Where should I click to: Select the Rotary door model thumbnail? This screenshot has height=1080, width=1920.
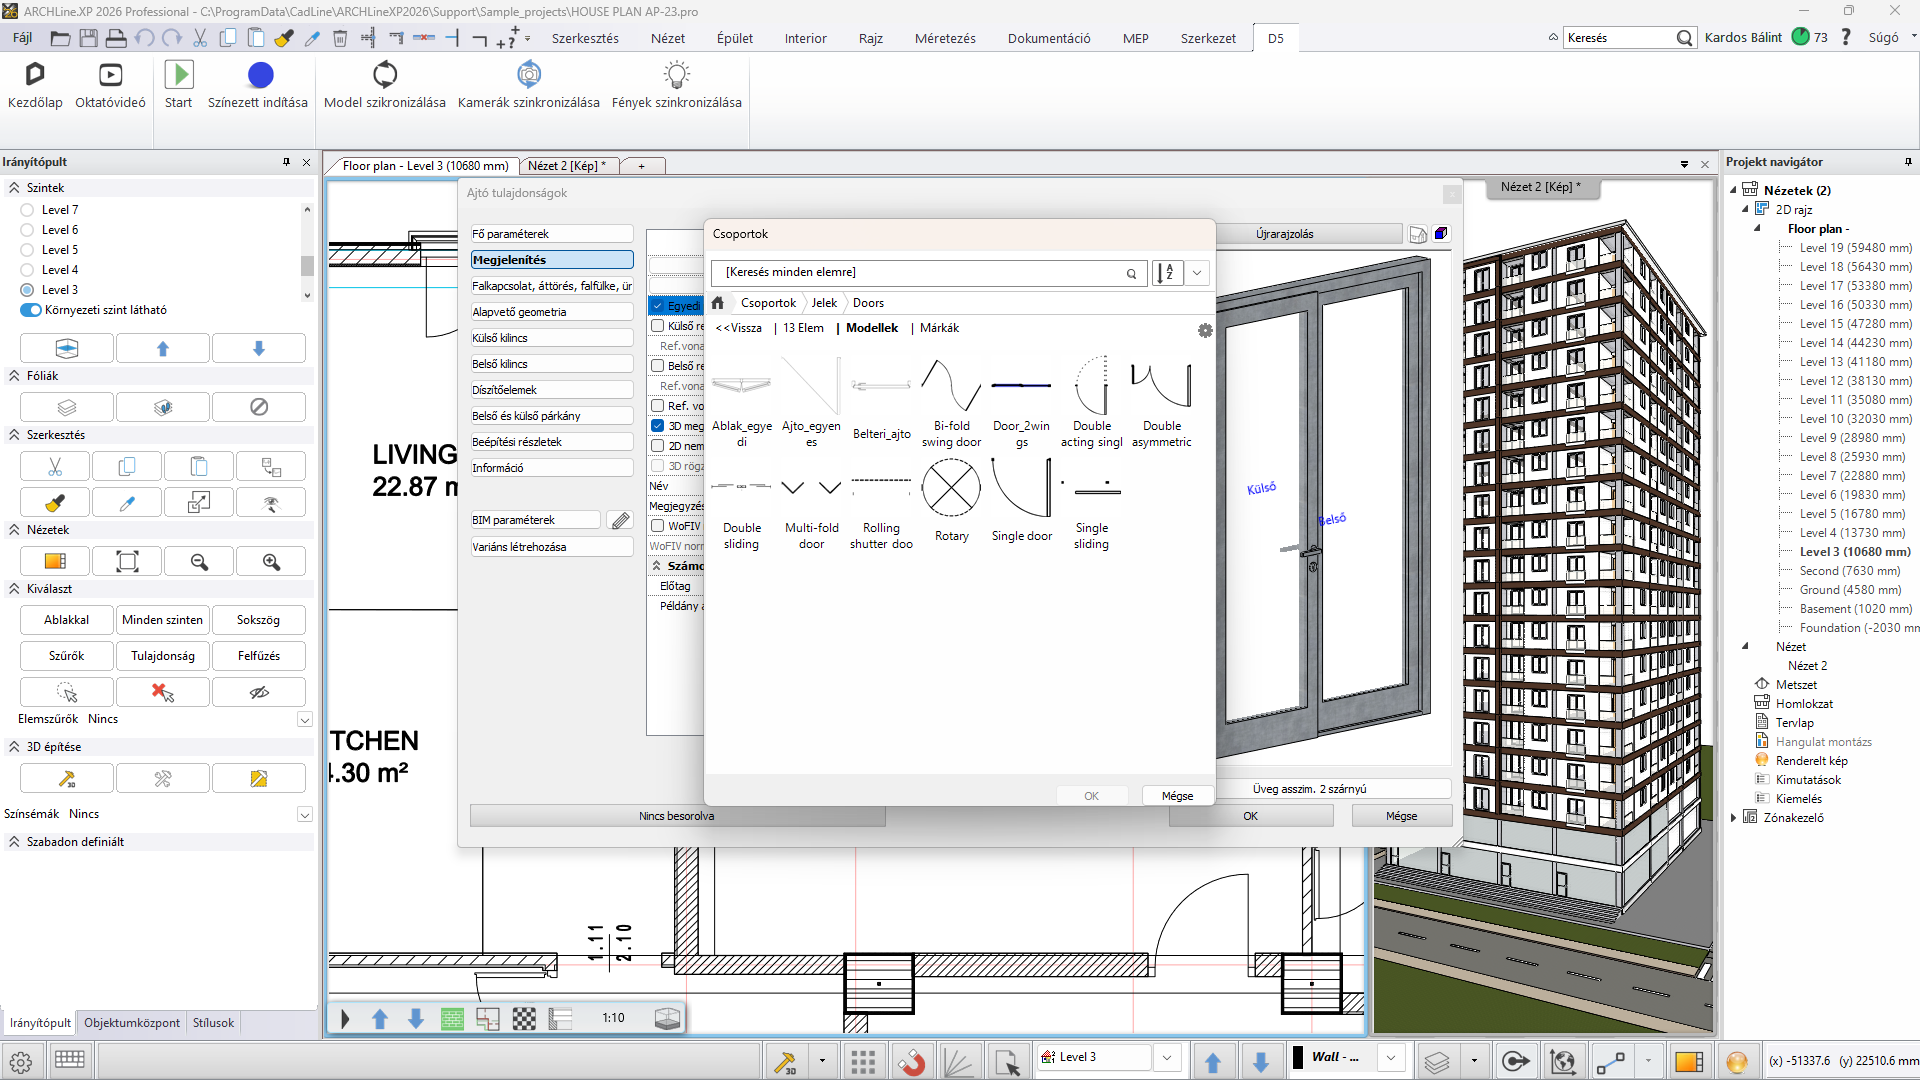click(951, 489)
